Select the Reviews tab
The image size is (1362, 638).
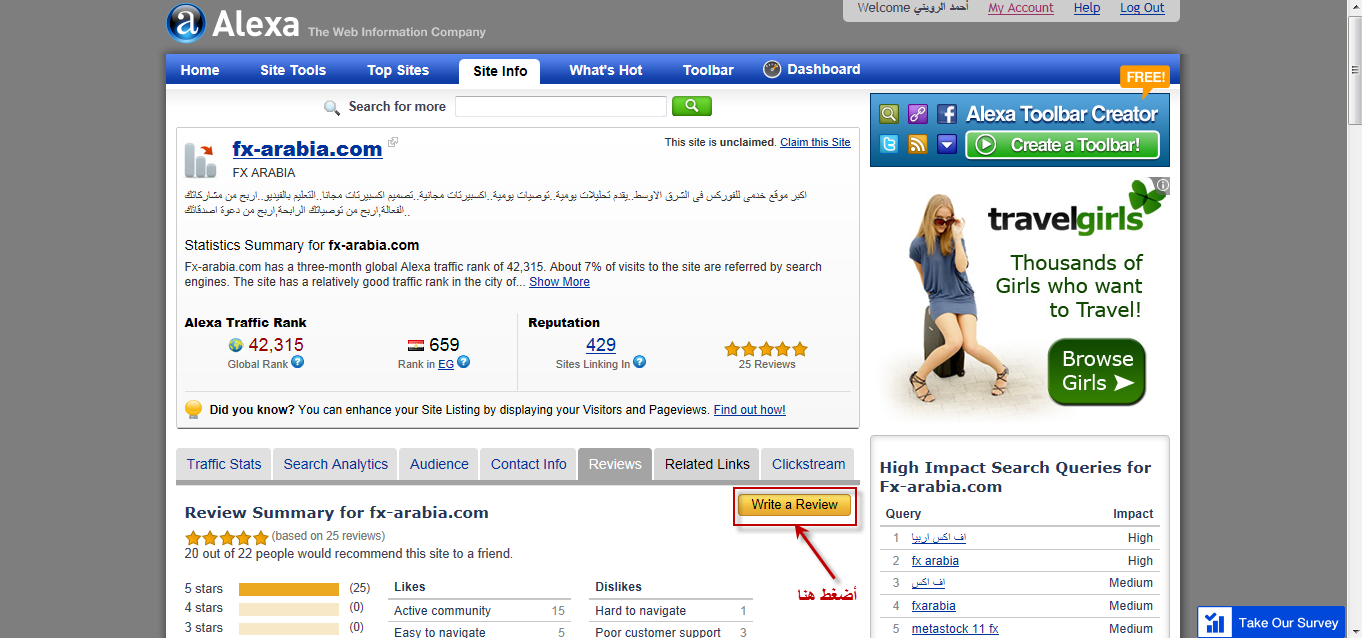615,464
